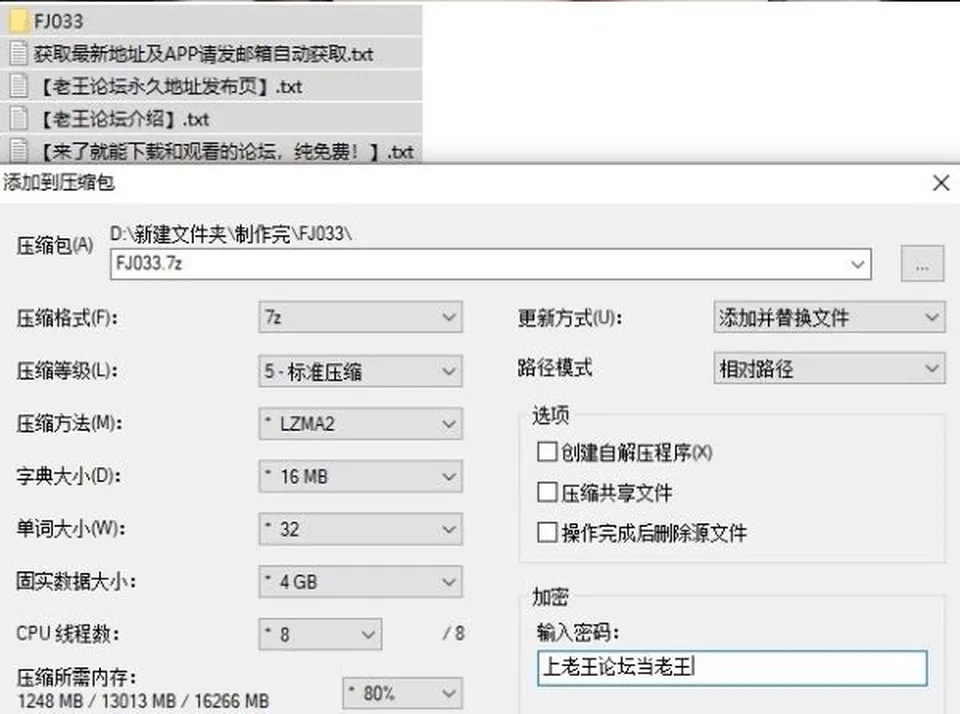This screenshot has height=714, width=960.
Task: Open the 字典大小 16 MB dropdown
Action: click(360, 476)
